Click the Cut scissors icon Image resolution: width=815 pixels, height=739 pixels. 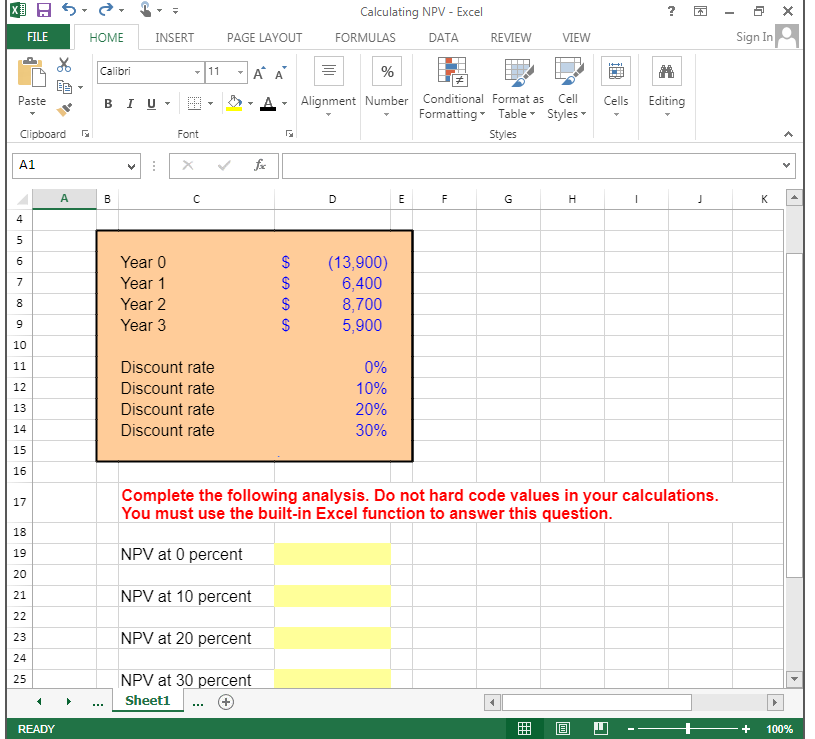coord(63,63)
